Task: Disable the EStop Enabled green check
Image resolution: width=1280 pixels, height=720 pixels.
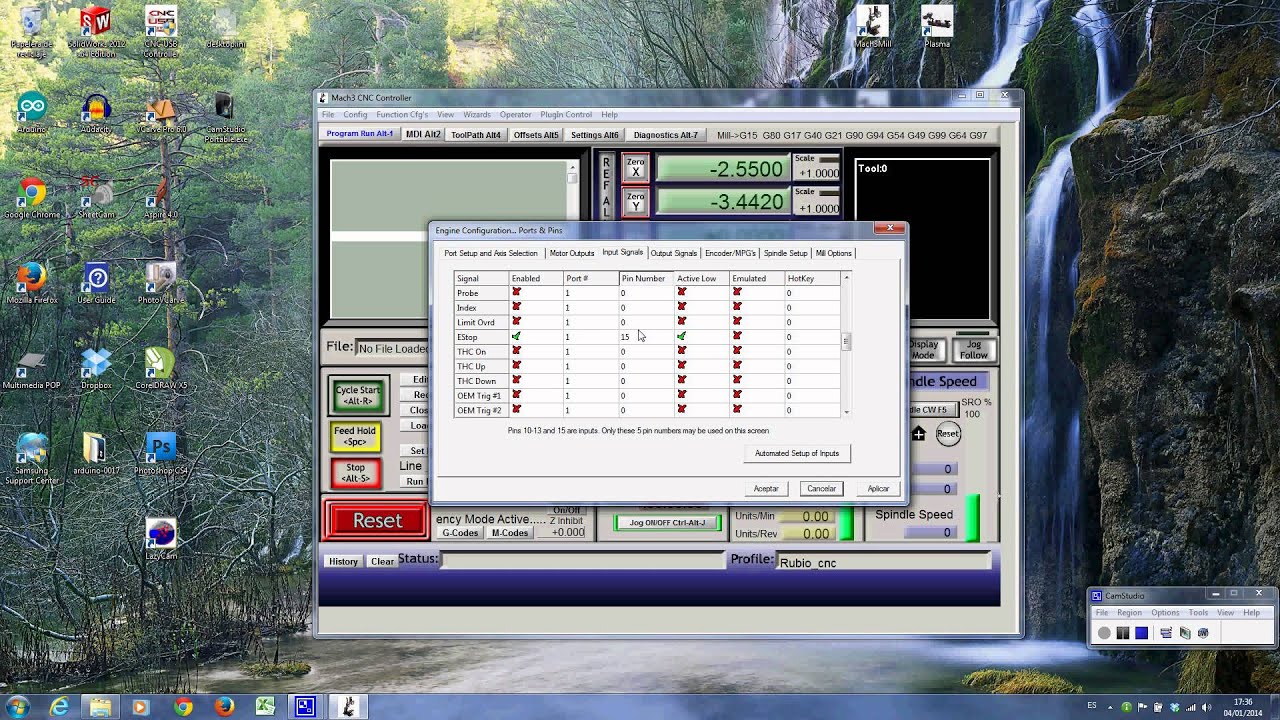Action: click(516, 337)
